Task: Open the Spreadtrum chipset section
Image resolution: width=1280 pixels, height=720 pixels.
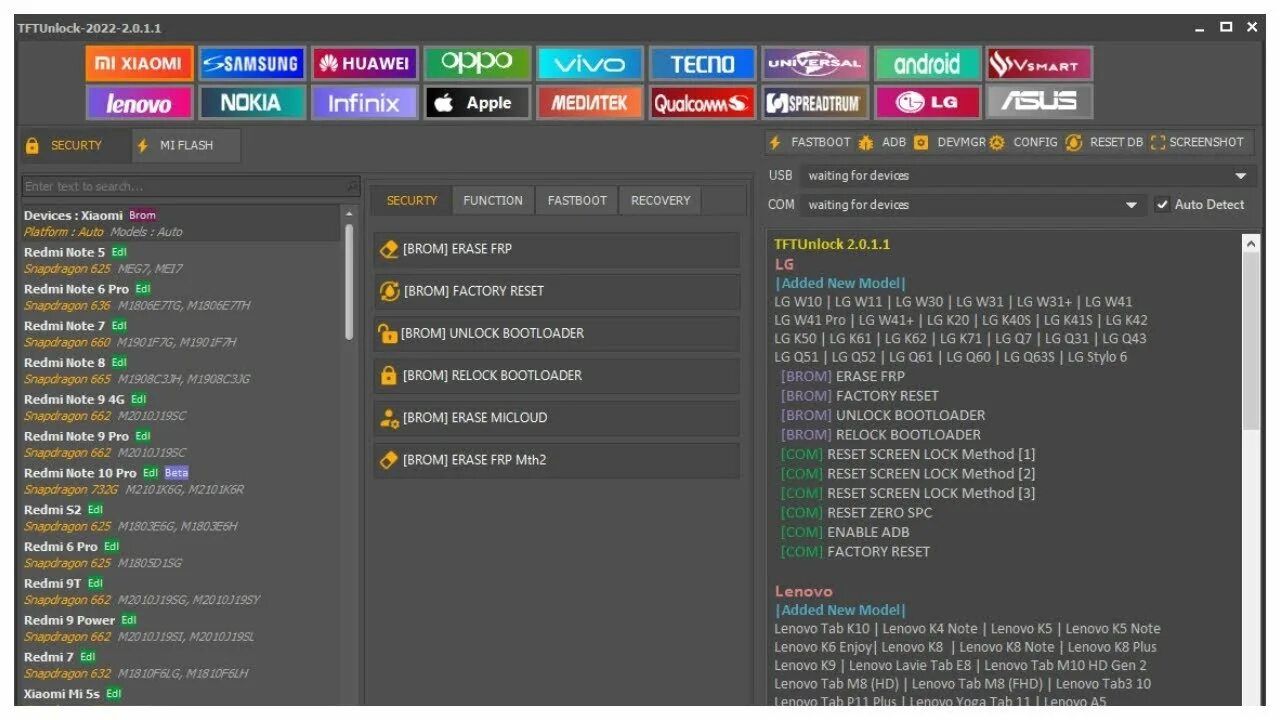Action: 815,102
